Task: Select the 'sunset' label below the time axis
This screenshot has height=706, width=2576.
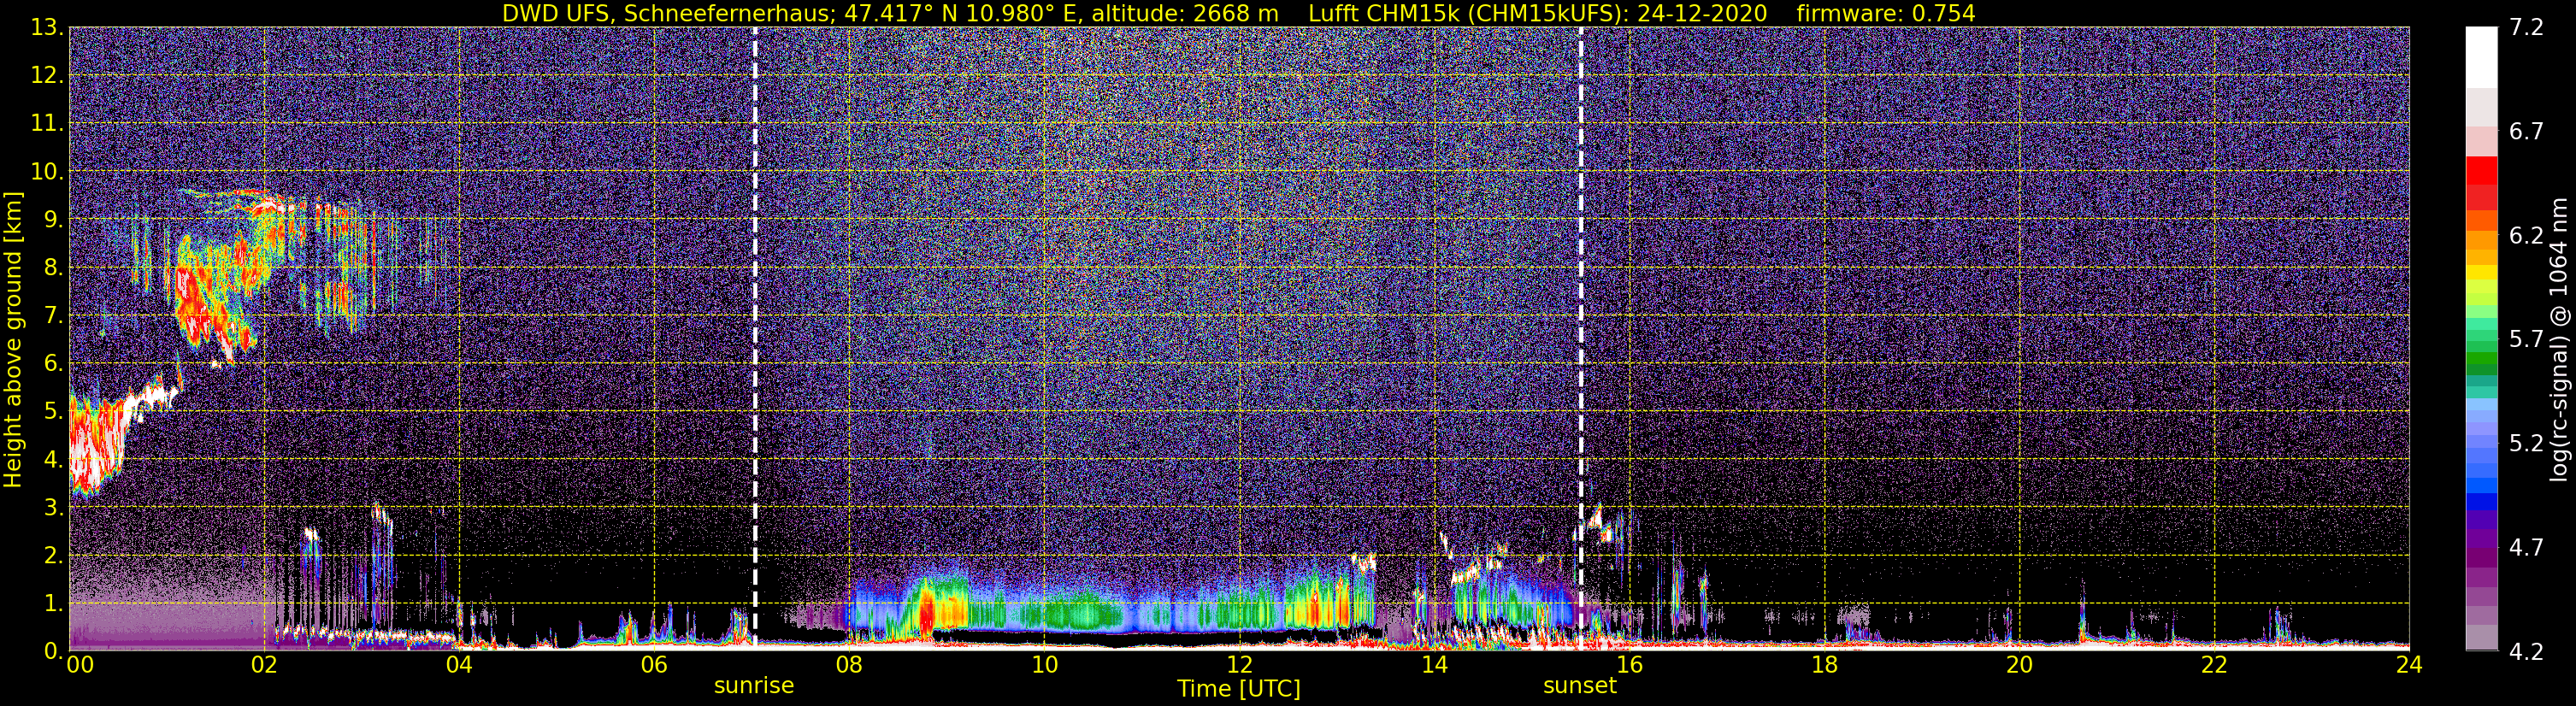Action: (1580, 686)
